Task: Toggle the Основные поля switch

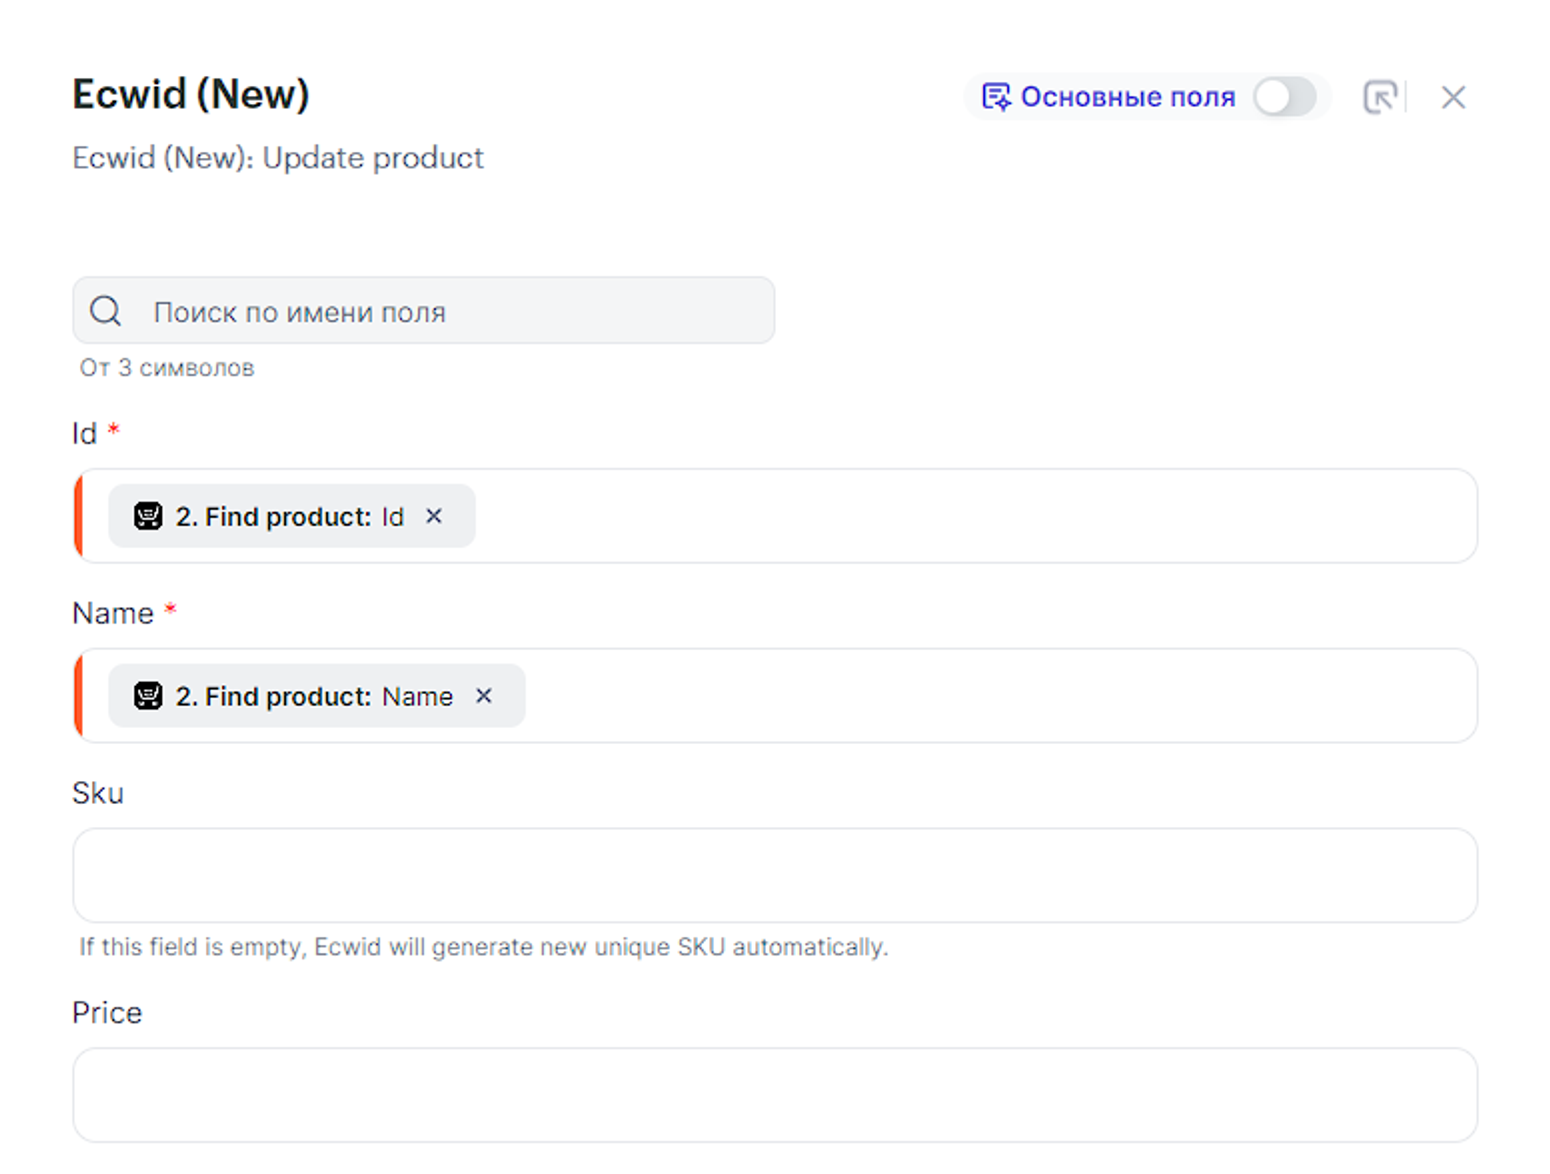Action: [1284, 97]
